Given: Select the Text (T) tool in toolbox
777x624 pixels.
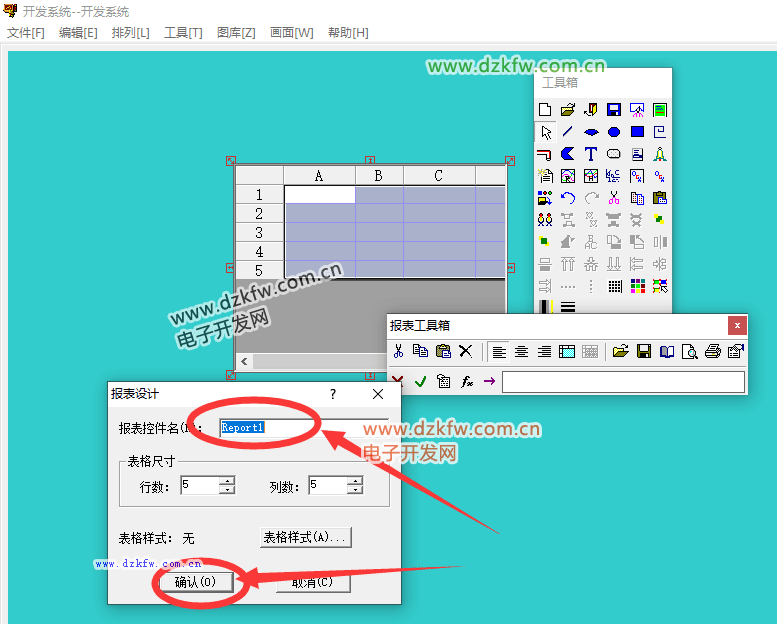Looking at the screenshot, I should (x=591, y=154).
